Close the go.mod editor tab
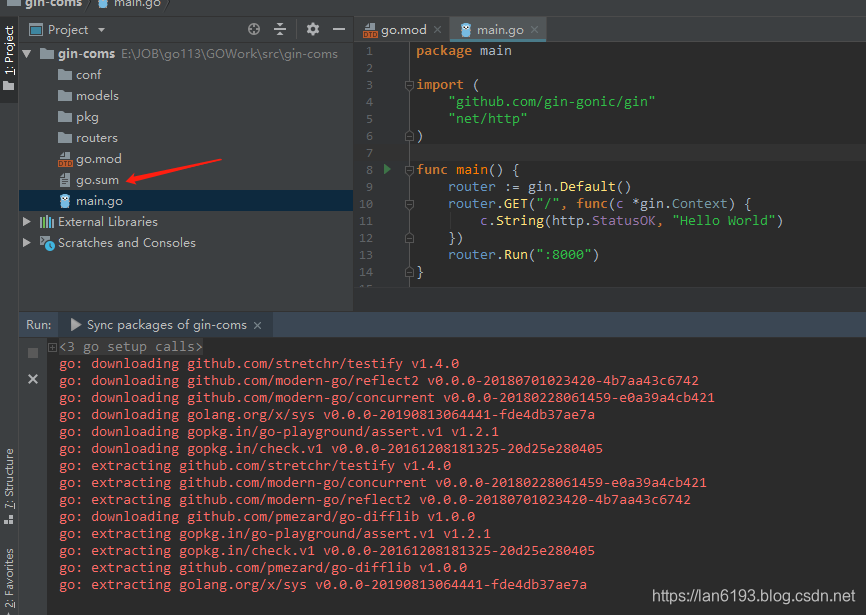Image resolution: width=866 pixels, height=615 pixels. tap(437, 30)
